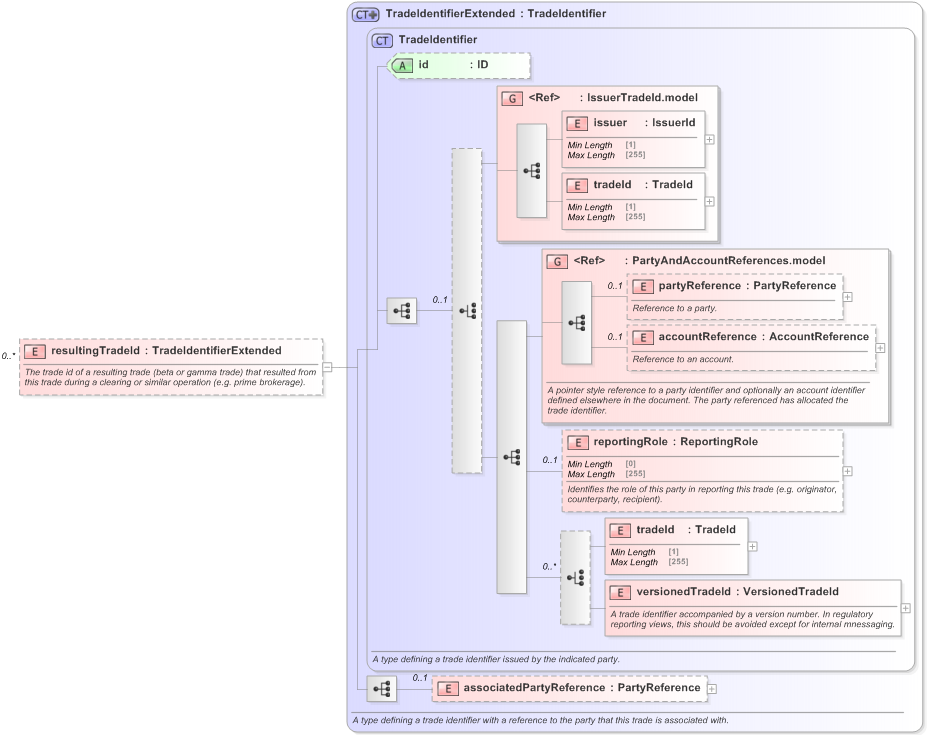Click the E icon of versionedTradeId element
Viewport: 927px width, 735px height.
(x=620, y=592)
